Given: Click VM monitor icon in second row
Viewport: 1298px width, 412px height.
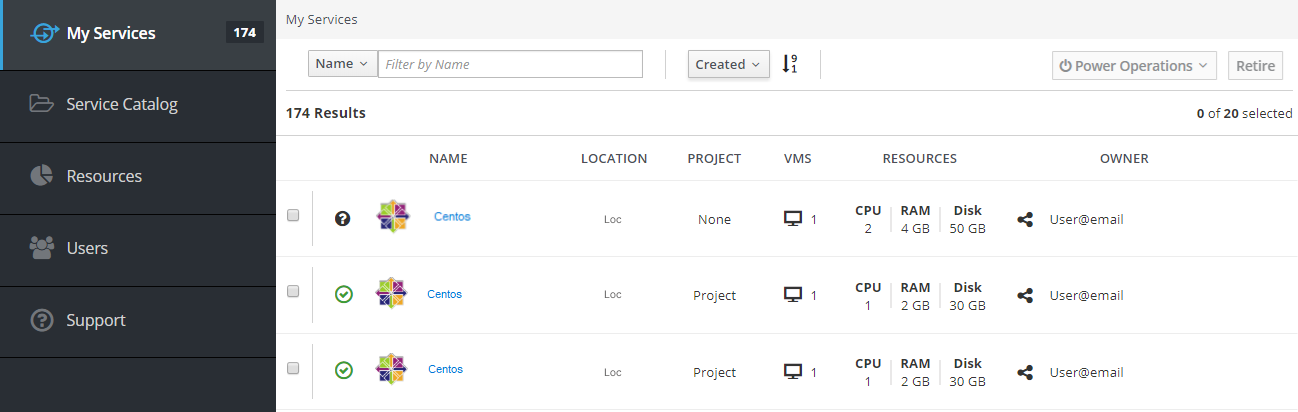Looking at the screenshot, I should pyautogui.click(x=793, y=295).
